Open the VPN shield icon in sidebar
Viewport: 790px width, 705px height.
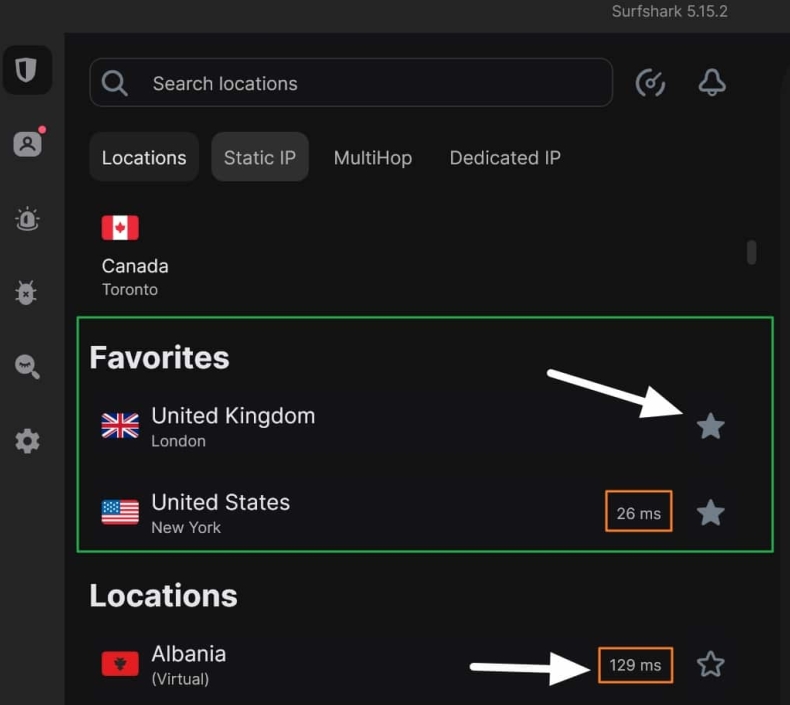(27, 70)
